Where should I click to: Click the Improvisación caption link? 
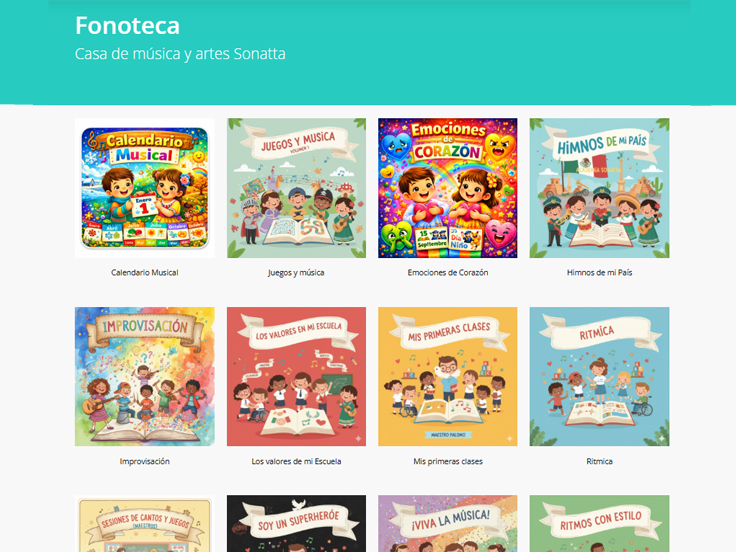pos(145,461)
